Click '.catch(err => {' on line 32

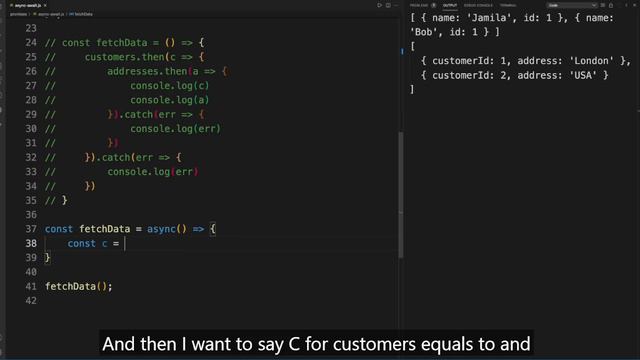(138, 158)
